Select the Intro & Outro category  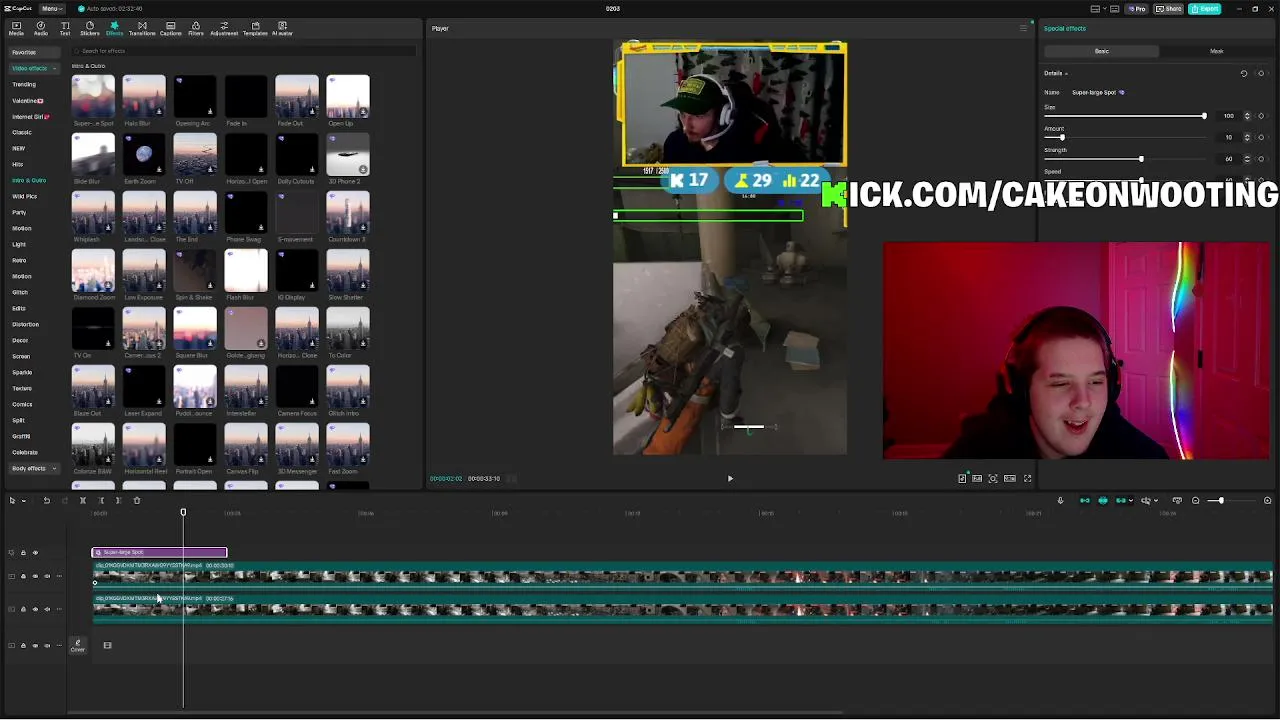click(29, 180)
